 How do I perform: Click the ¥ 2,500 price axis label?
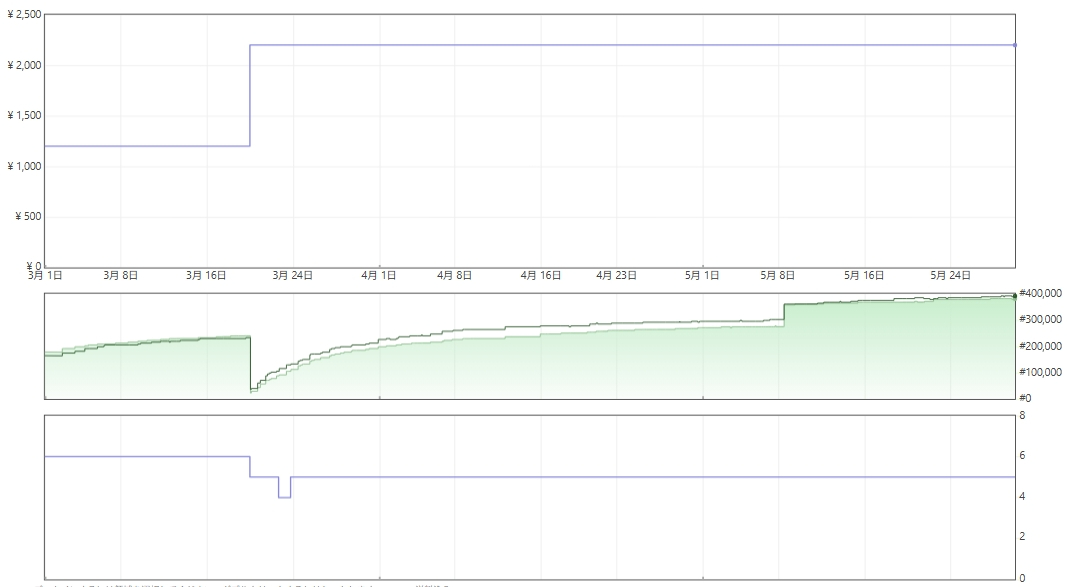[x=24, y=14]
